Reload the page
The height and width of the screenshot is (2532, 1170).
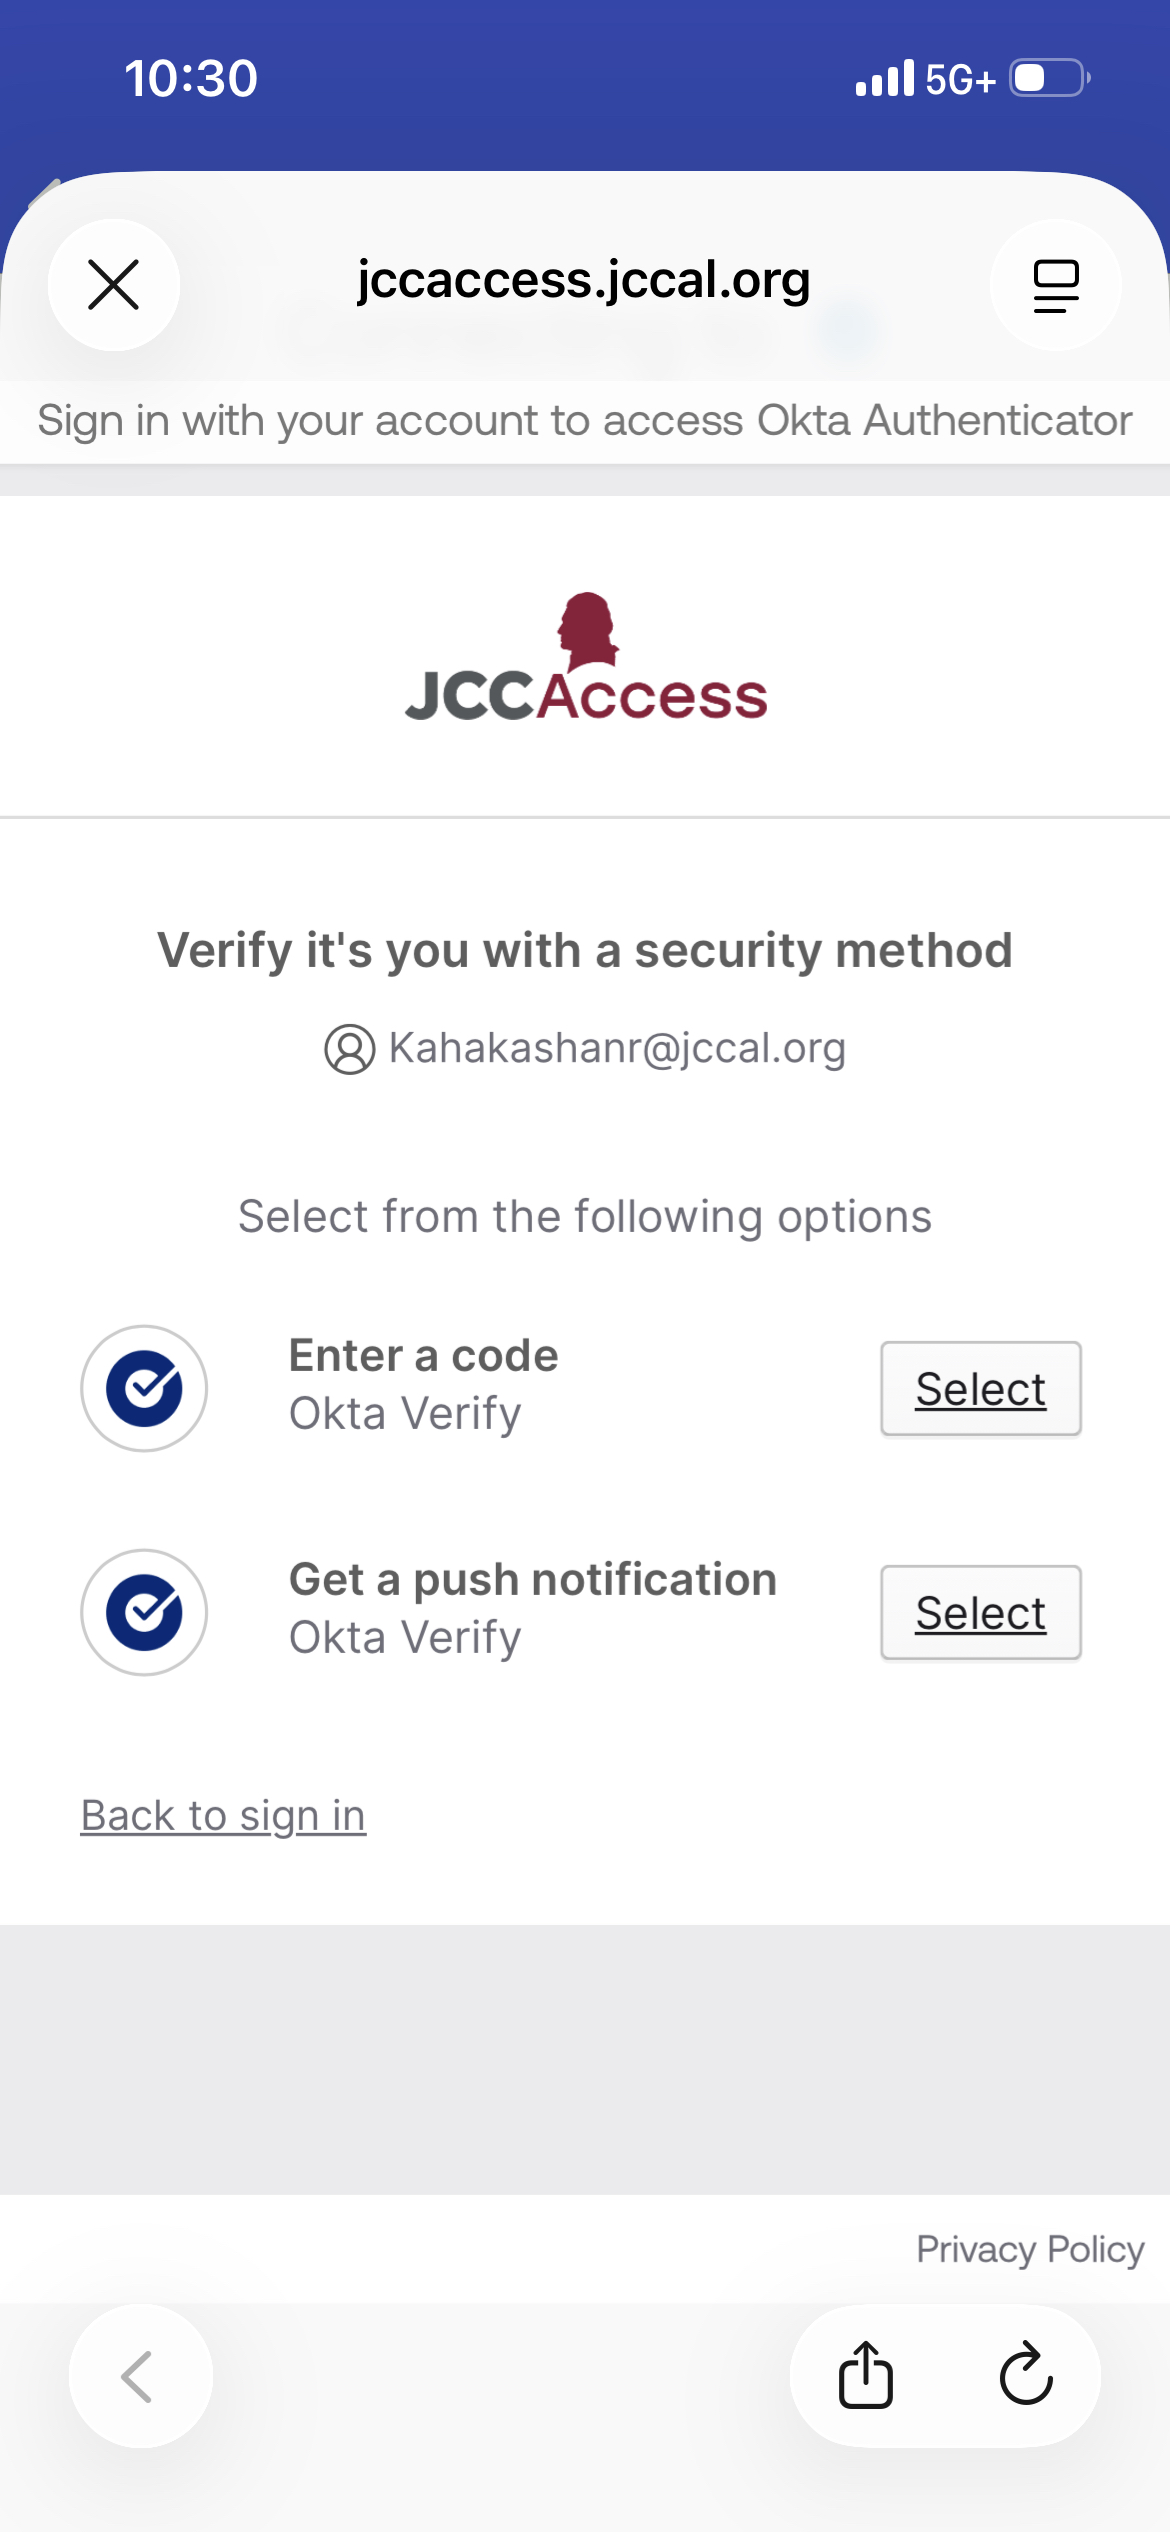(1026, 2375)
